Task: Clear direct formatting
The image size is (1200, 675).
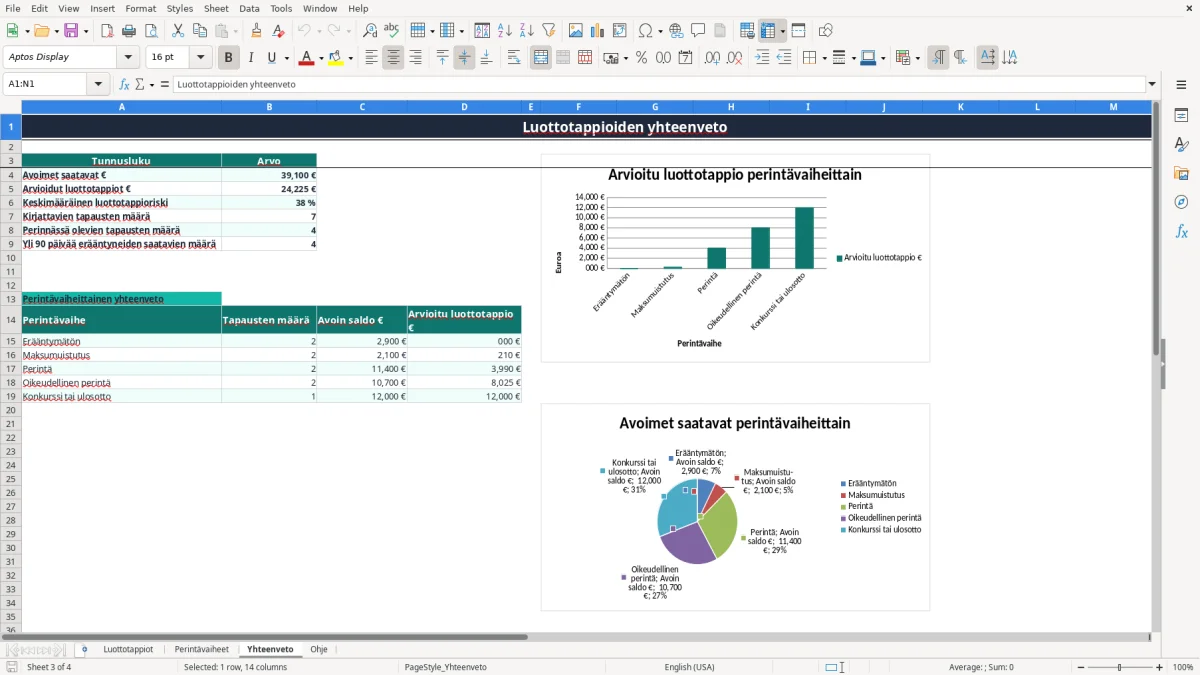Action: pos(279,31)
